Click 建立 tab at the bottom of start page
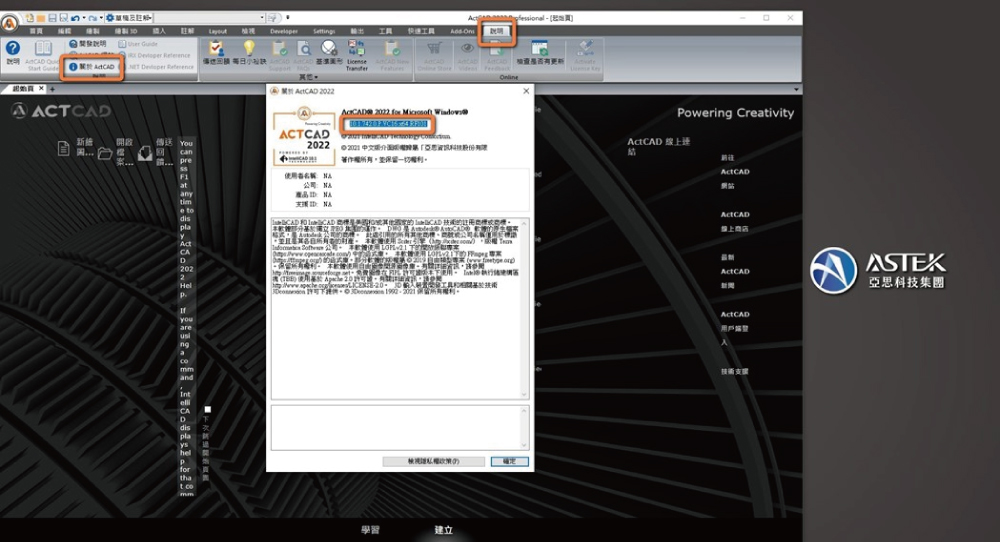1000x542 pixels. coord(444,530)
